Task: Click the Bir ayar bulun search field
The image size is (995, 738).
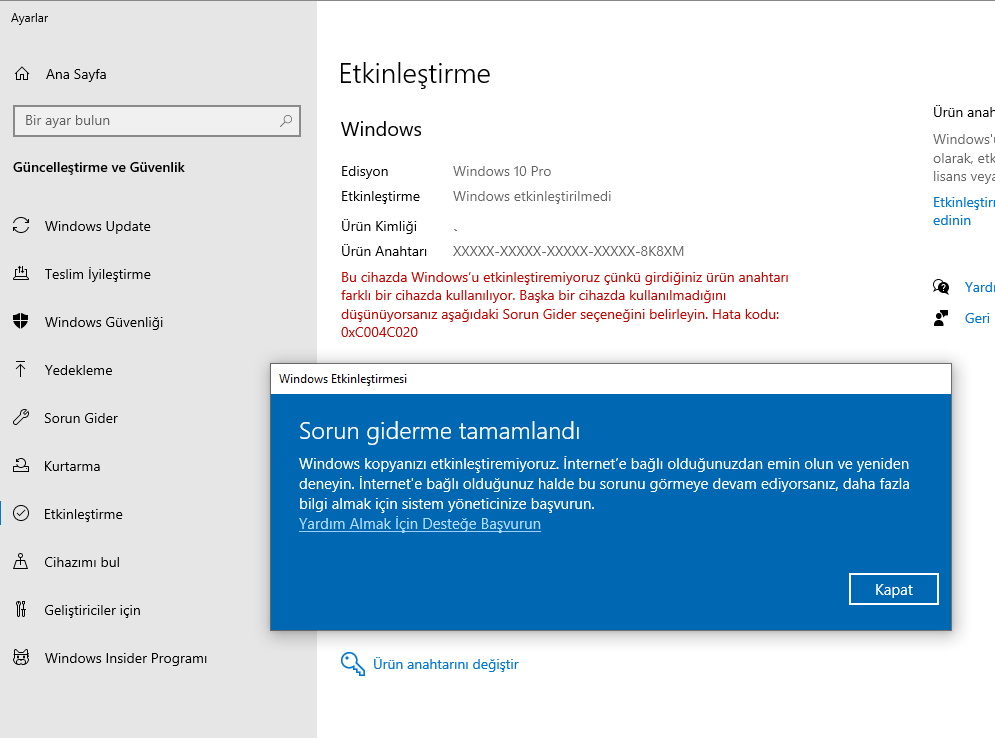Action: point(157,121)
